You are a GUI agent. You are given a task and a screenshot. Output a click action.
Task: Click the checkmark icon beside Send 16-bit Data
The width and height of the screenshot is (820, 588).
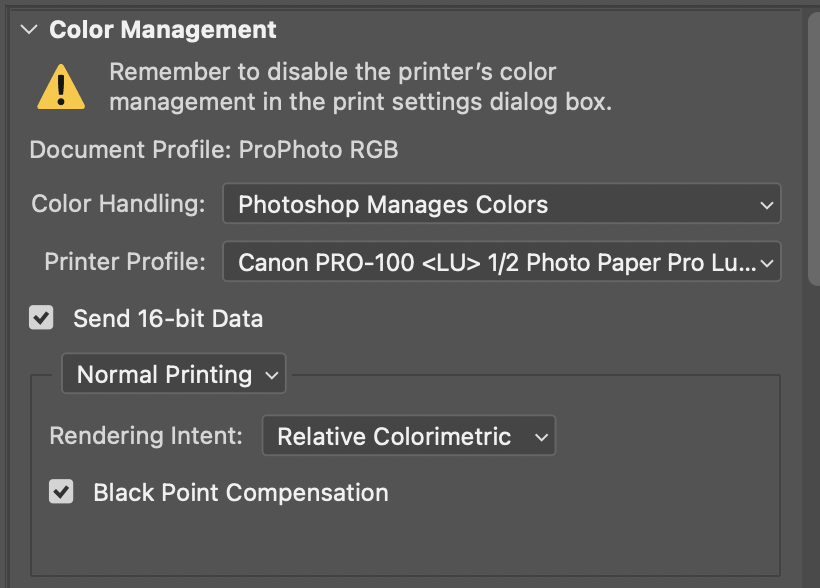[41, 318]
